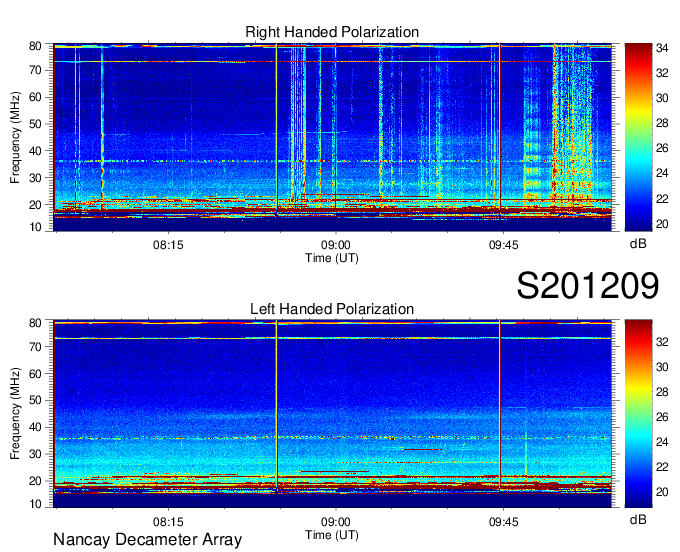680x552 pixels.
Task: Click the Right Handed panel color bar
Action: point(638,137)
